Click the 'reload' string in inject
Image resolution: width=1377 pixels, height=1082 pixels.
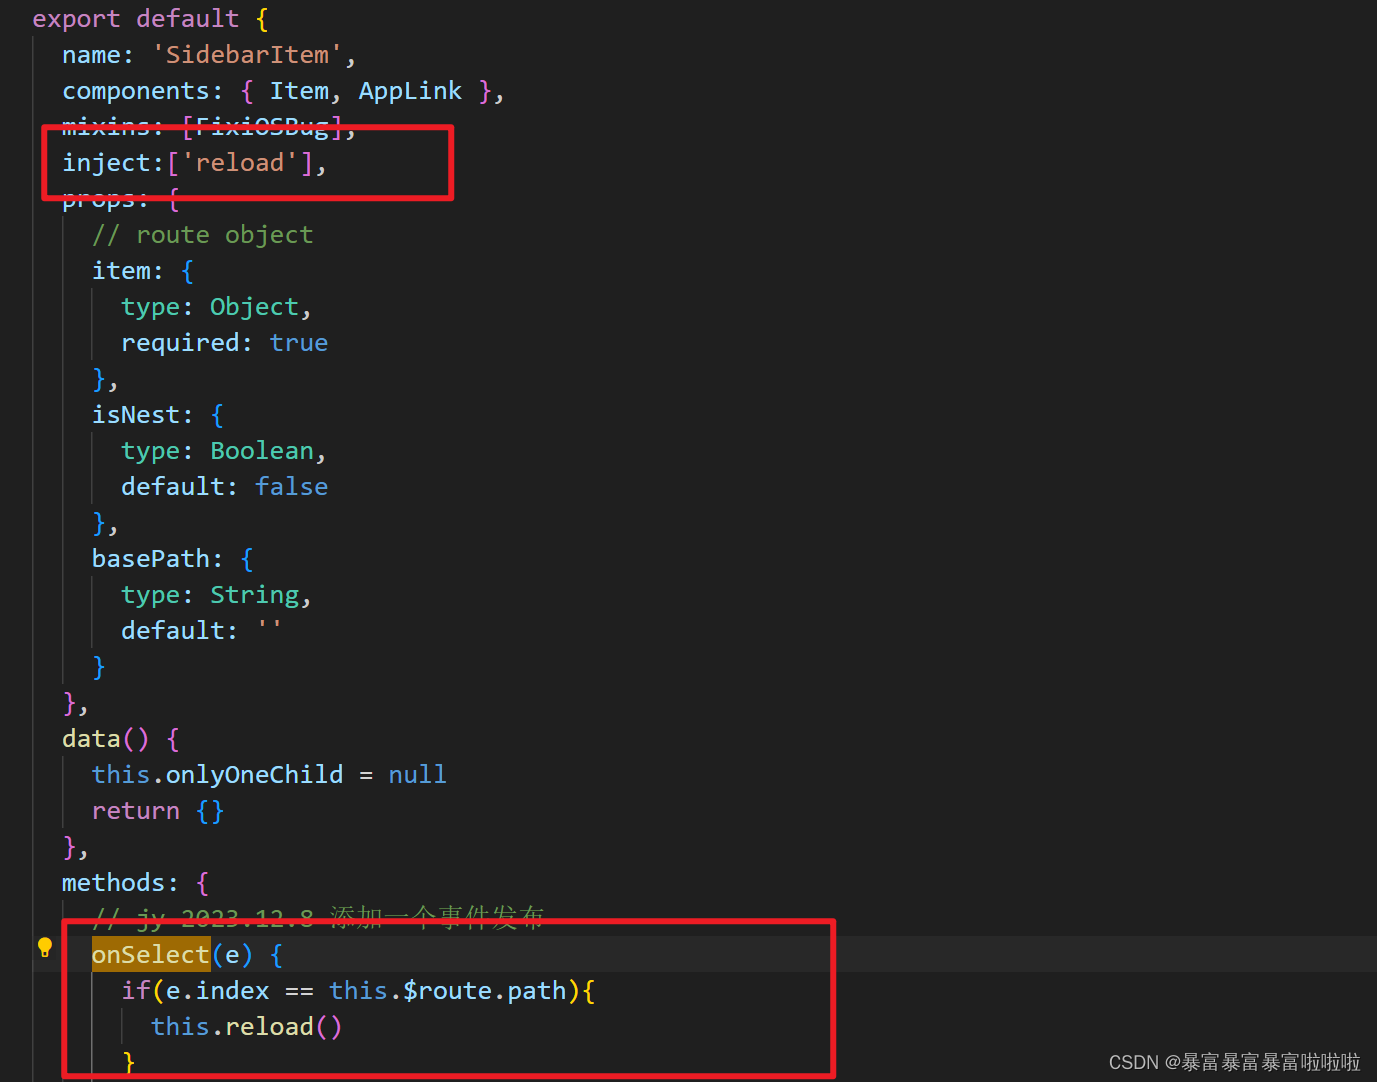pyautogui.click(x=240, y=163)
